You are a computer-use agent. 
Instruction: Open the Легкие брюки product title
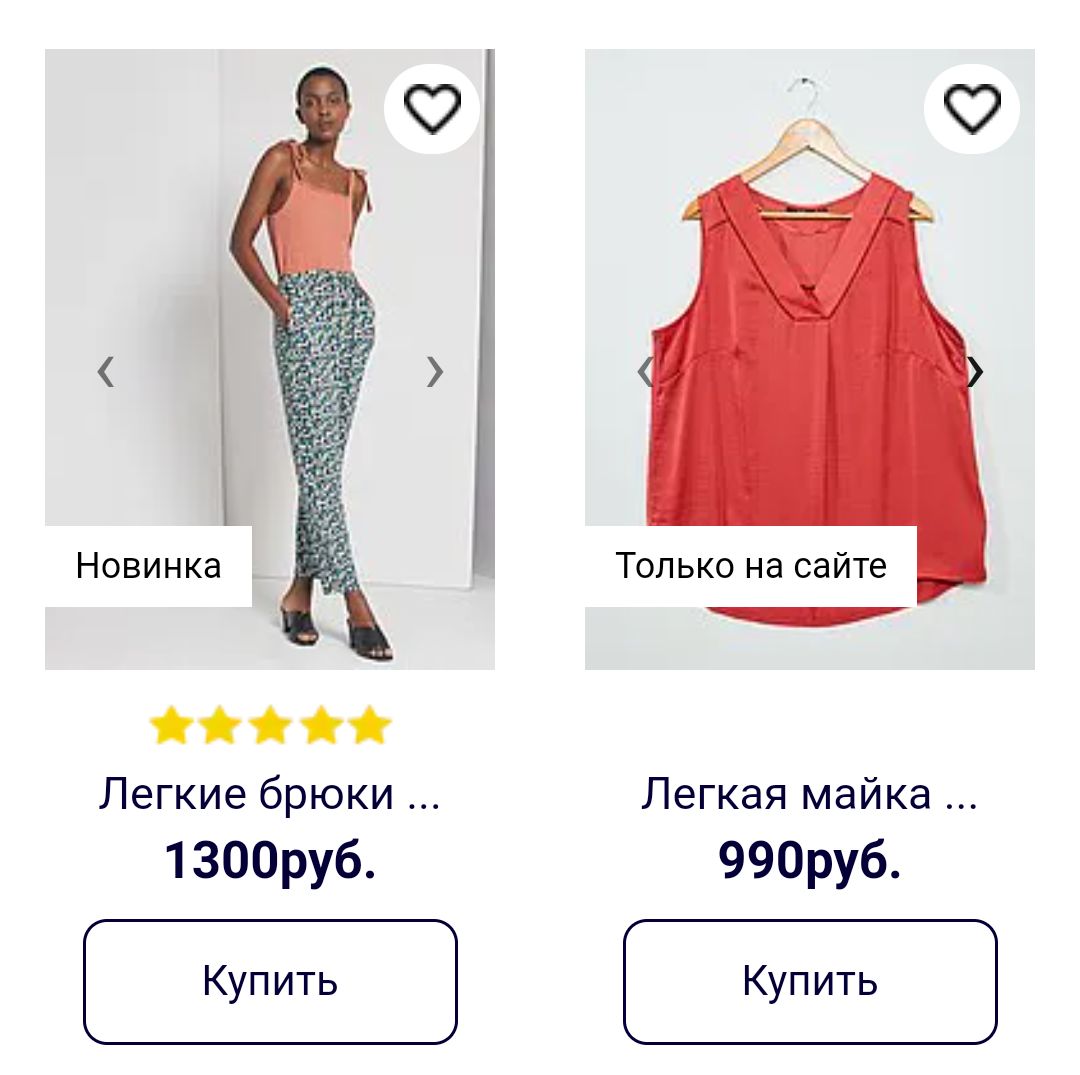(269, 794)
